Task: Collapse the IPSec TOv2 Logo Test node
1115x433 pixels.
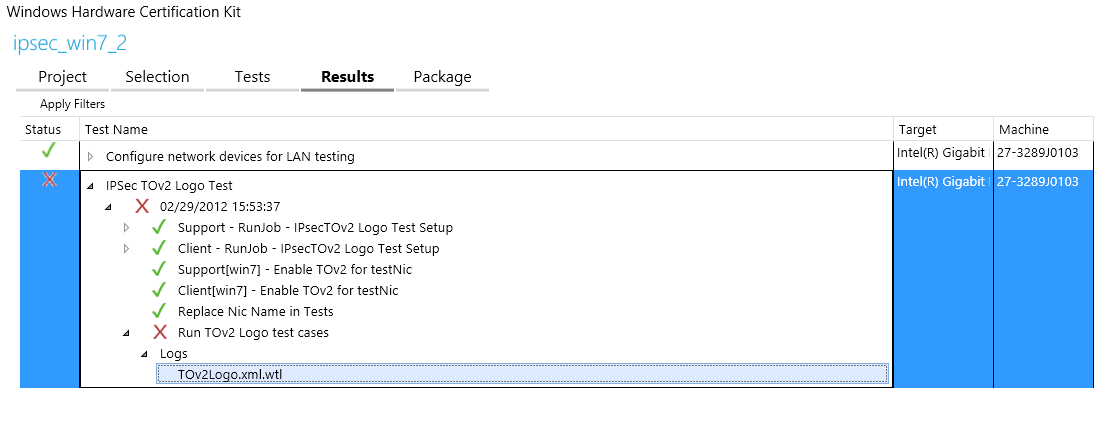Action: click(90, 186)
